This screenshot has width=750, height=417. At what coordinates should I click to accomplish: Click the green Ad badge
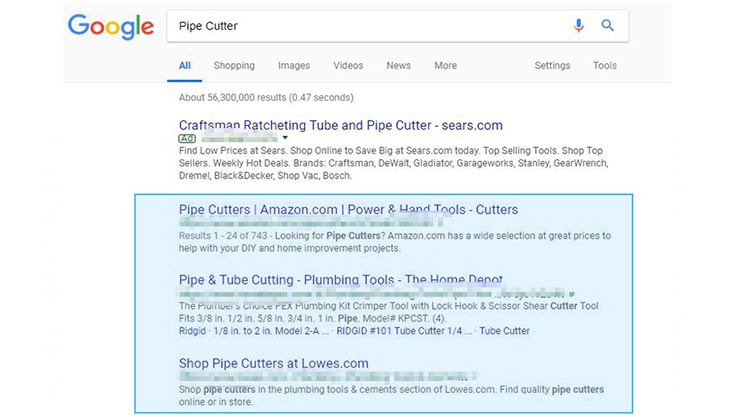click(x=186, y=138)
